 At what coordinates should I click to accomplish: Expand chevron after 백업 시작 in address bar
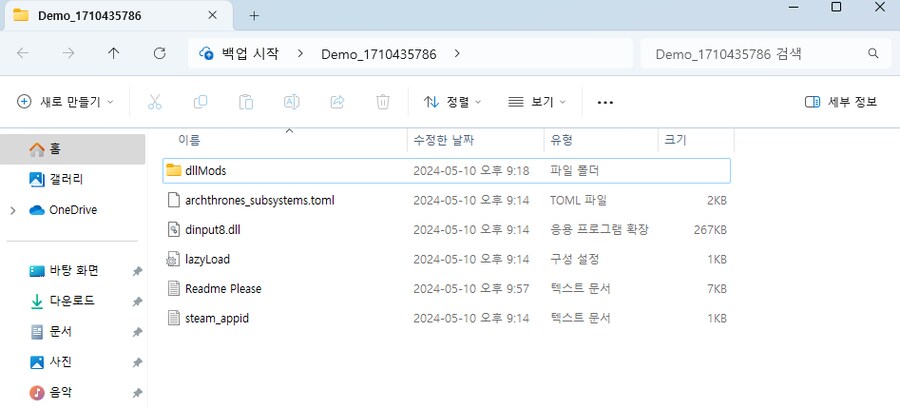point(300,53)
